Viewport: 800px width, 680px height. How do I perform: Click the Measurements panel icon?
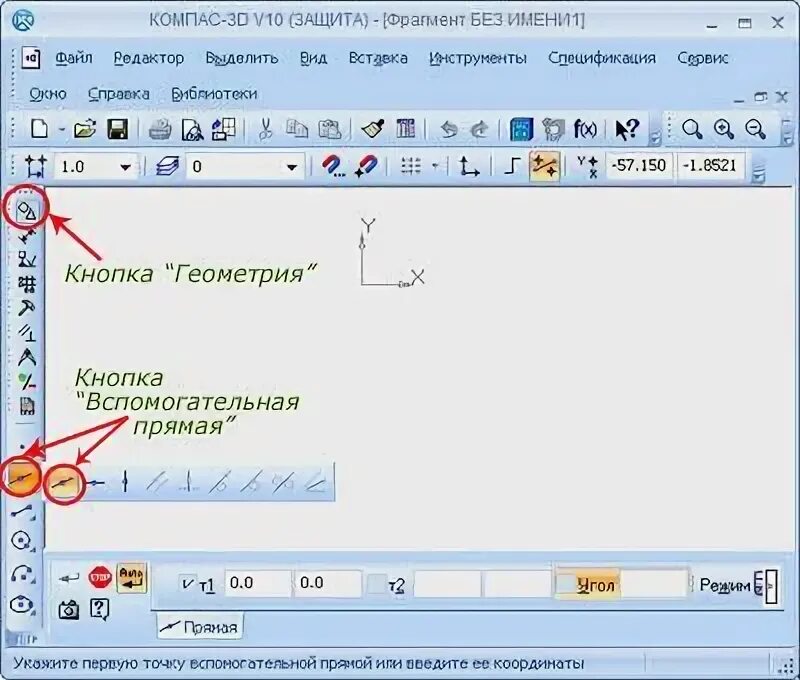(x=27, y=357)
